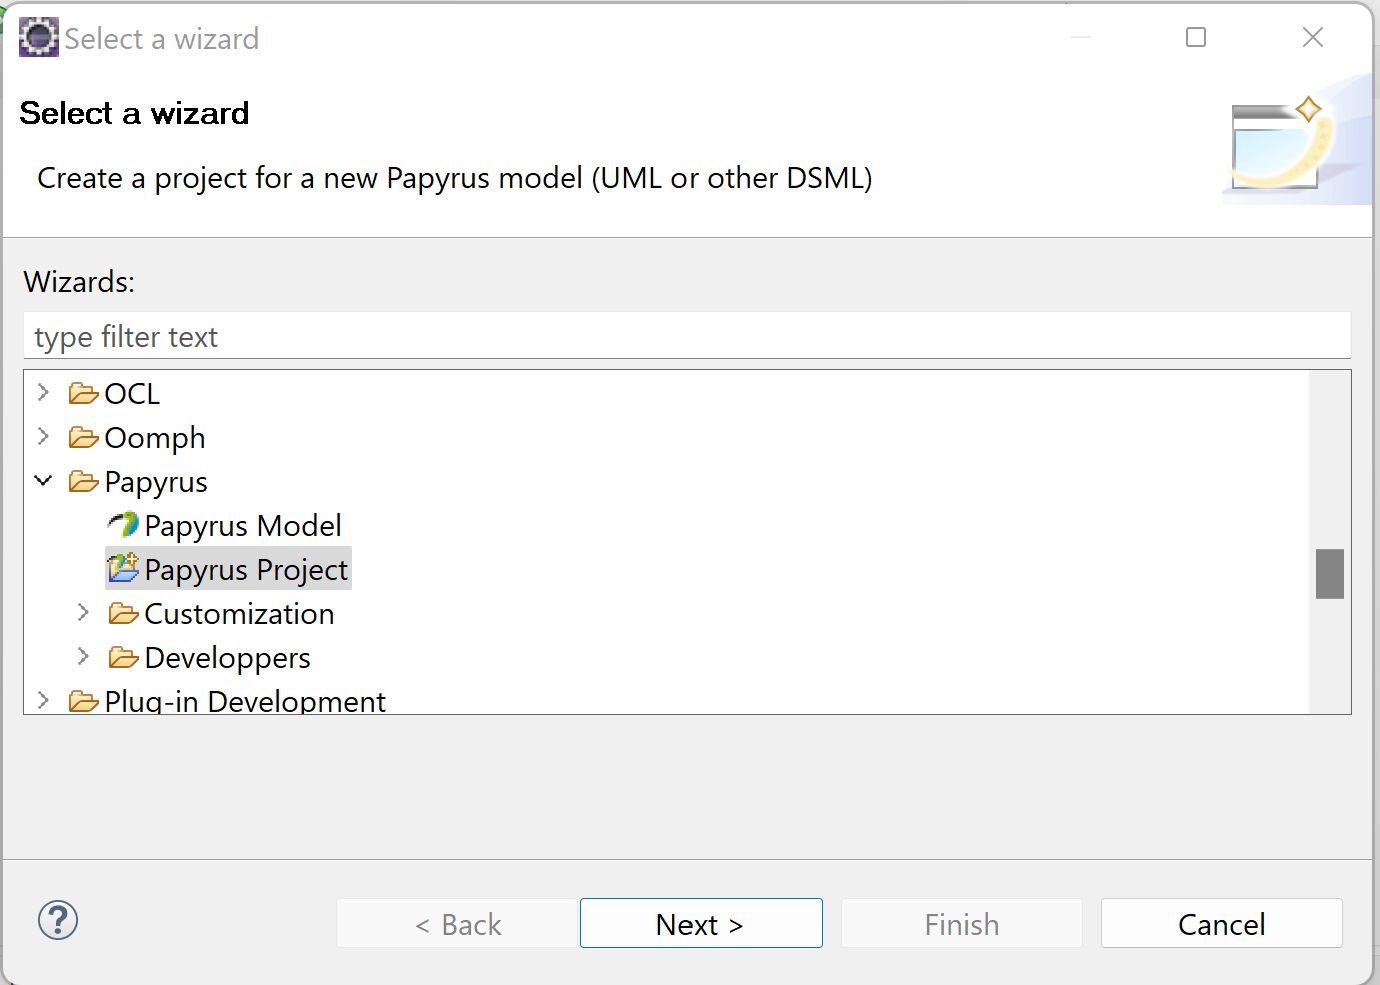The width and height of the screenshot is (1380, 985).
Task: Collapse the Papyrus category
Action: [43, 480]
